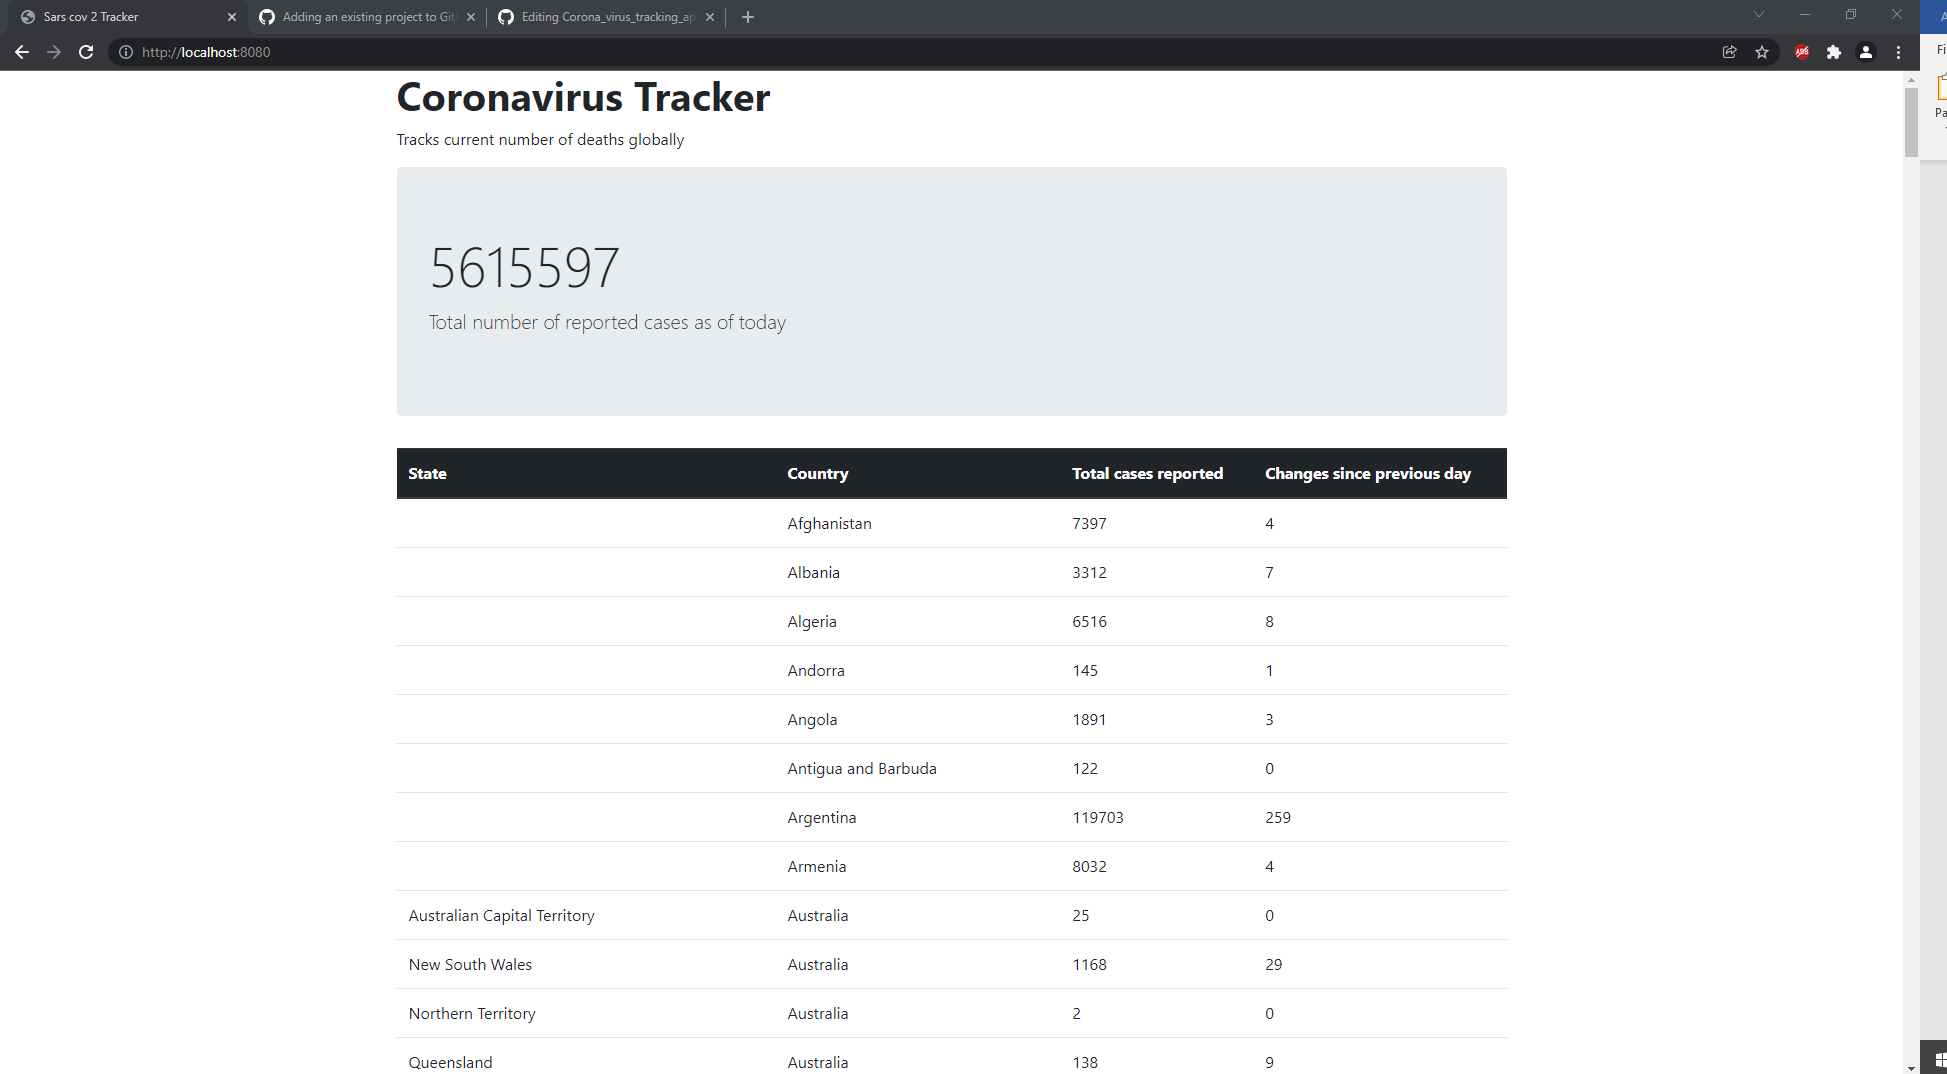Viewport: 1947px width, 1074px height.
Task: Open the tab search chevron
Action: click(1759, 15)
